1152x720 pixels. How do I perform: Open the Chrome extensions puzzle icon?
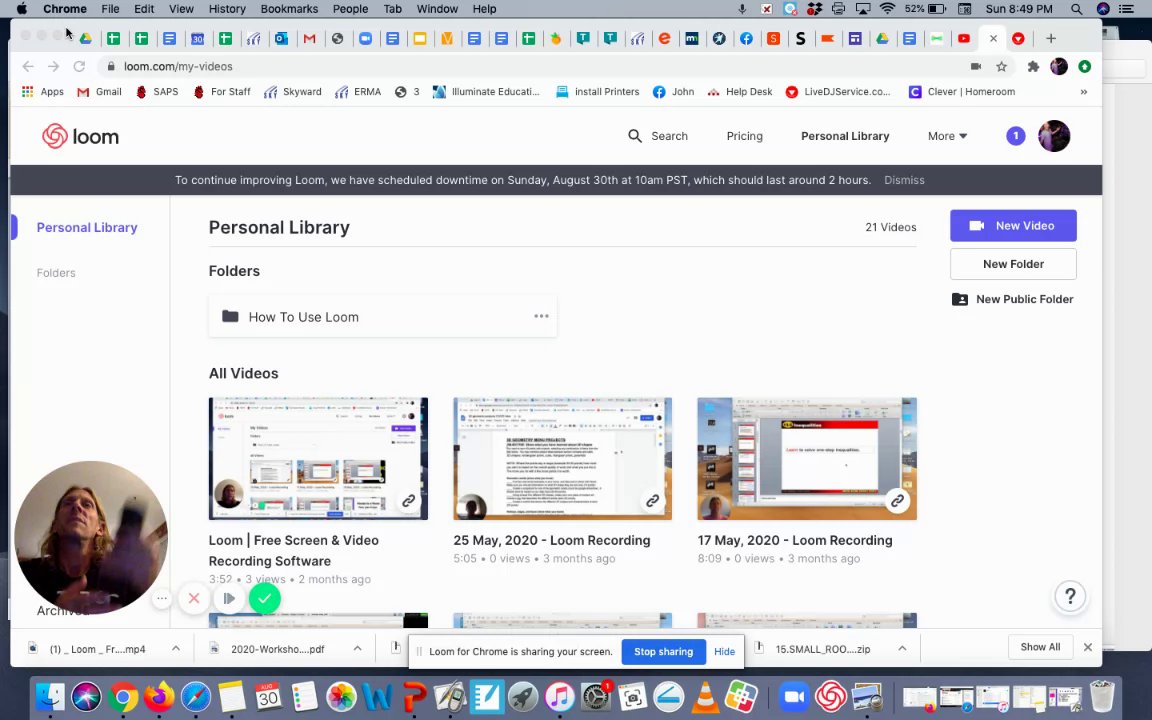coord(1033,66)
